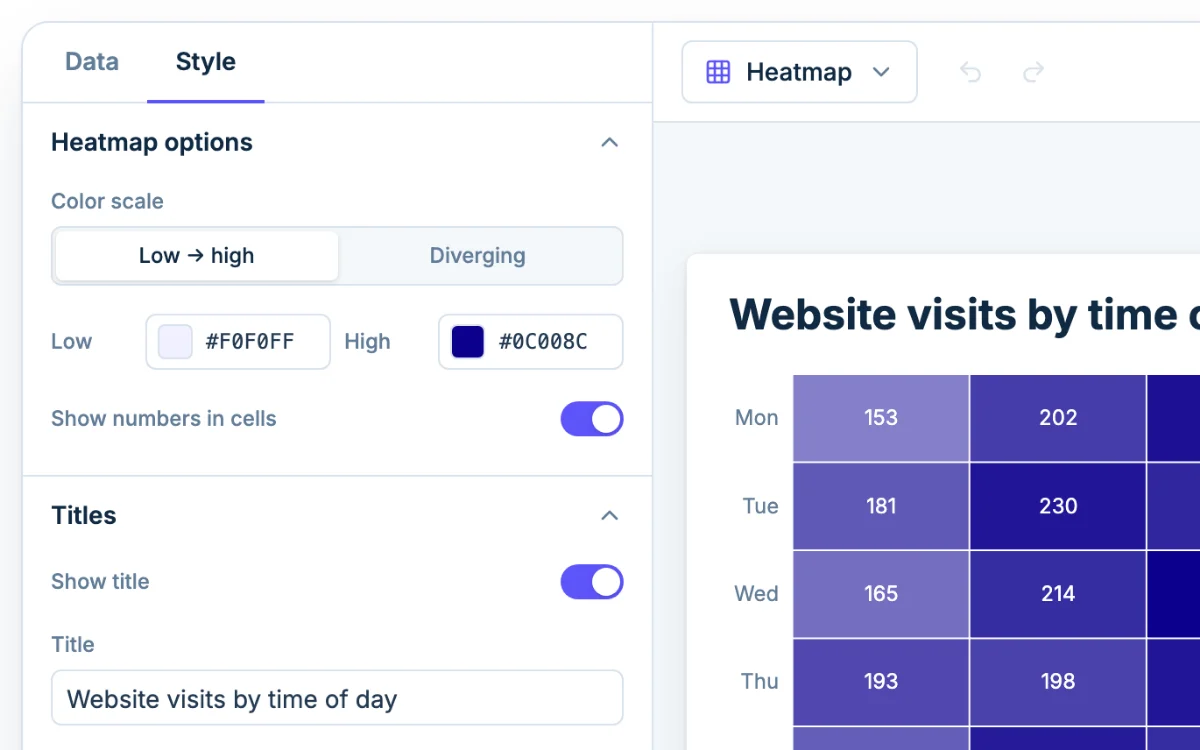Image resolution: width=1200 pixels, height=750 pixels.
Task: Click the Wed row label
Action: pyautogui.click(x=756, y=594)
